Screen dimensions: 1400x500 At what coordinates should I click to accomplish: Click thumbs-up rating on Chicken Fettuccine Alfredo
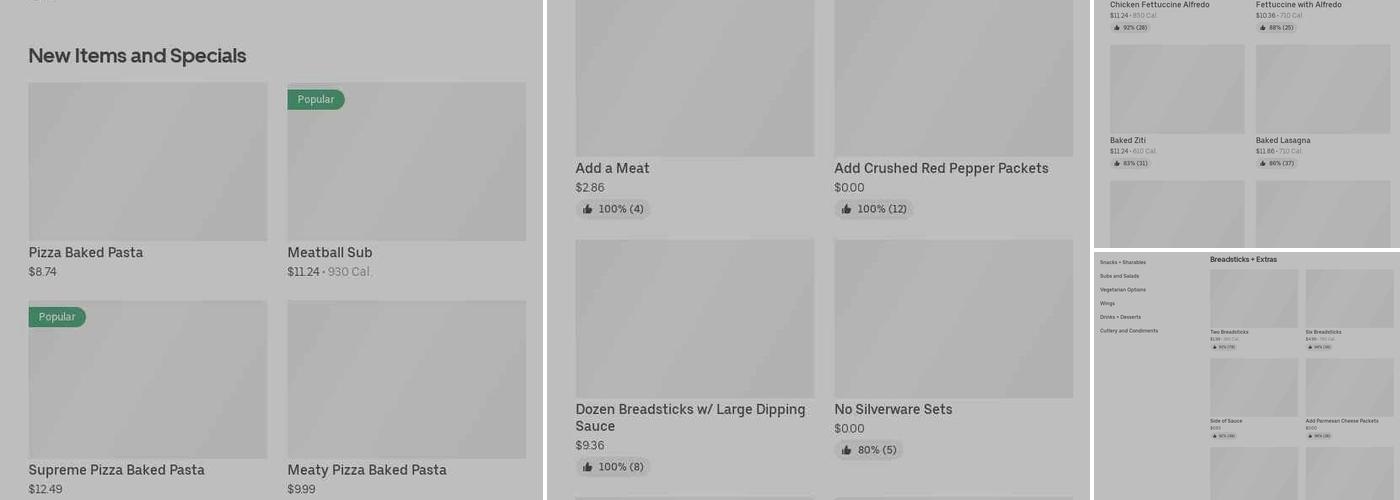point(1130,28)
